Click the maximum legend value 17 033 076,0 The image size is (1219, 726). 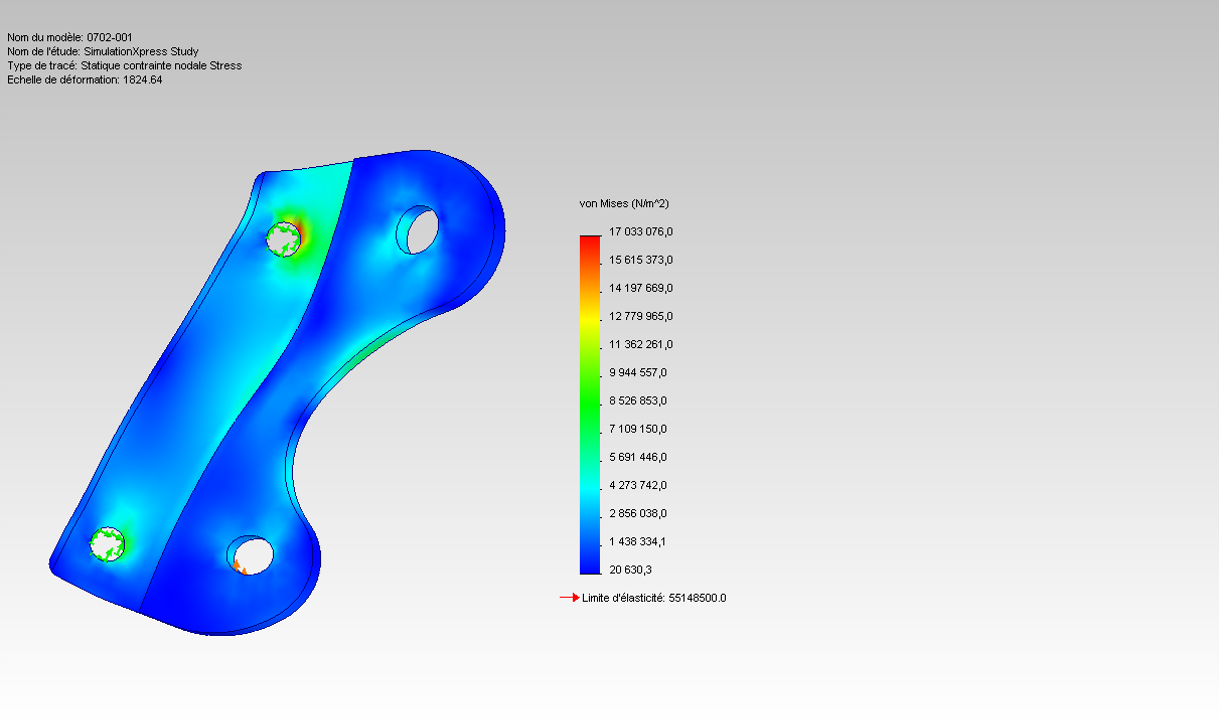pyautogui.click(x=641, y=232)
